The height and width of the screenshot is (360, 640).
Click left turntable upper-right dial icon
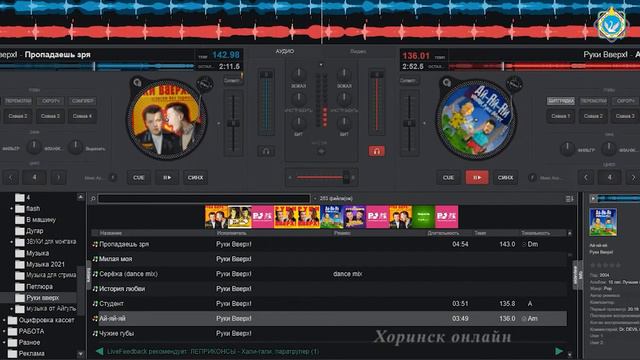coord(204,84)
